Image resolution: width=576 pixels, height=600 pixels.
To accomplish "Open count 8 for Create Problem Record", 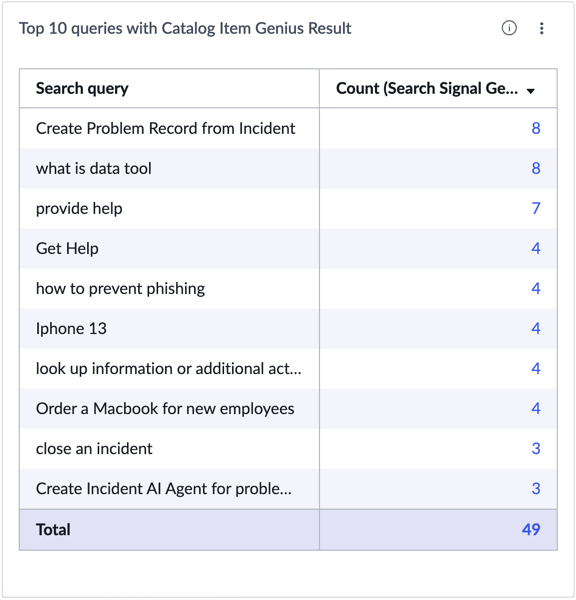I will pos(536,128).
